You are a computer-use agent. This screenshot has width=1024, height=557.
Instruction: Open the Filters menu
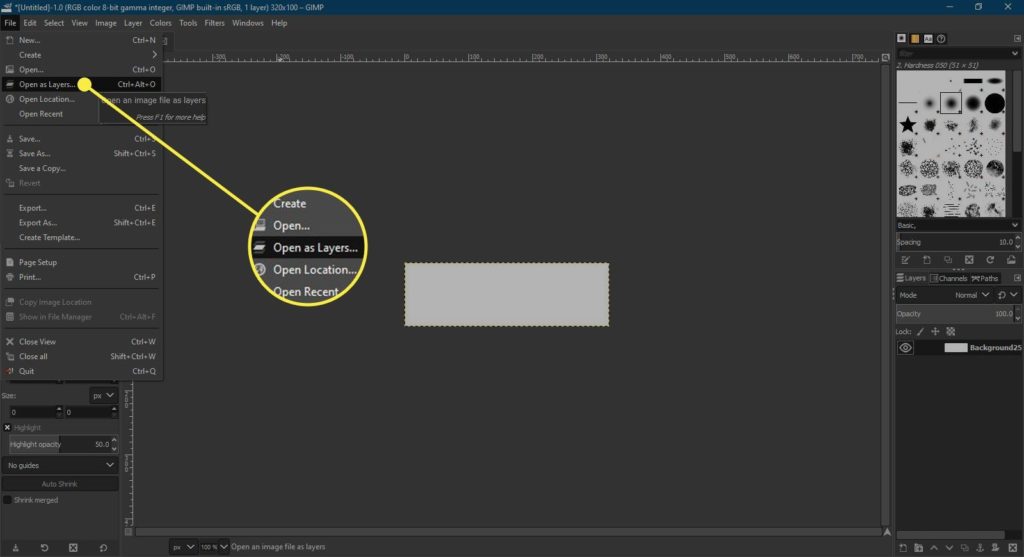point(214,23)
